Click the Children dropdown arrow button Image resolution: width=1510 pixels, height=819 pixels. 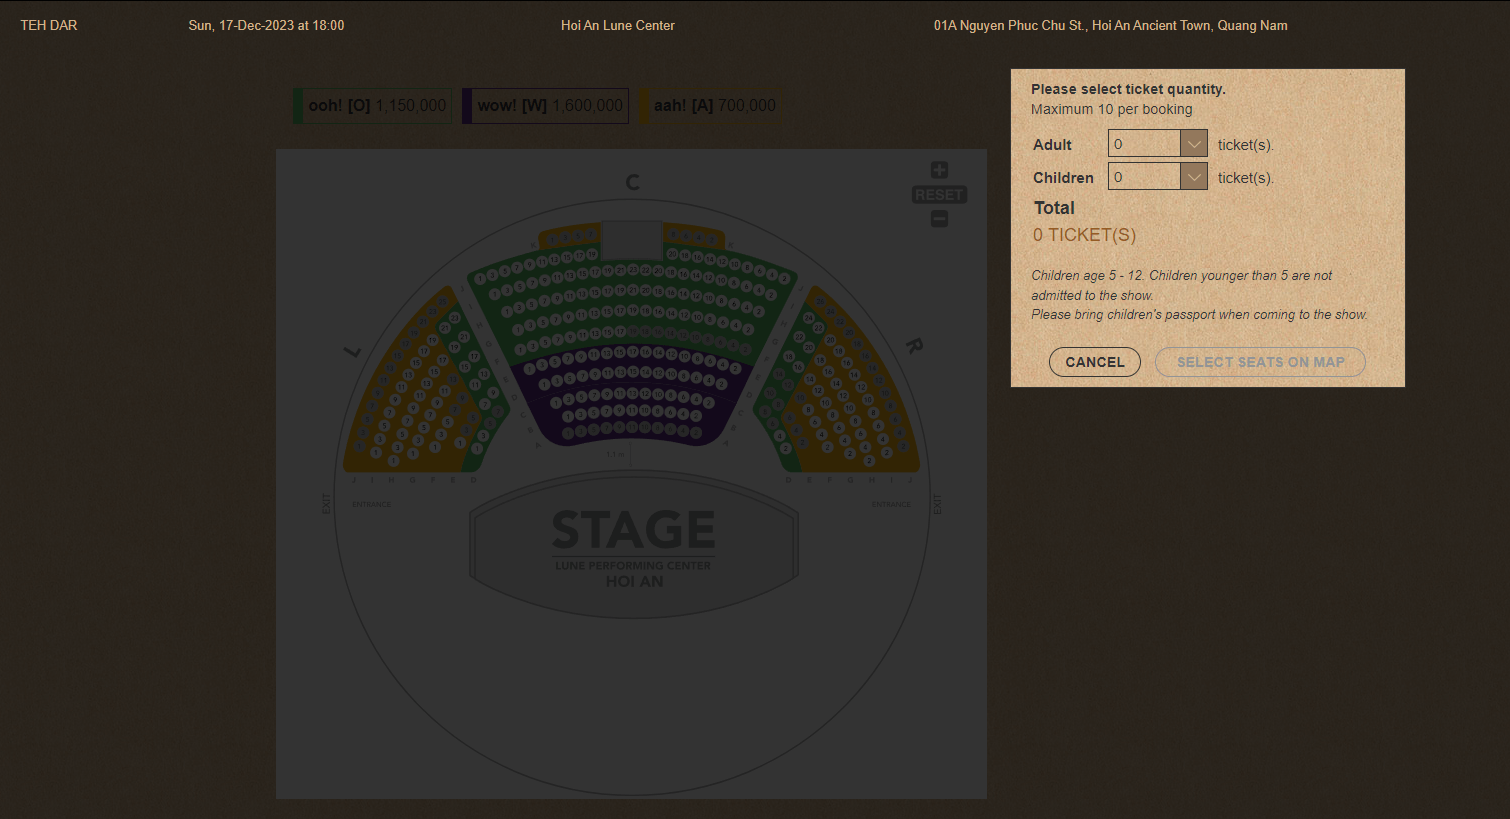point(1194,177)
